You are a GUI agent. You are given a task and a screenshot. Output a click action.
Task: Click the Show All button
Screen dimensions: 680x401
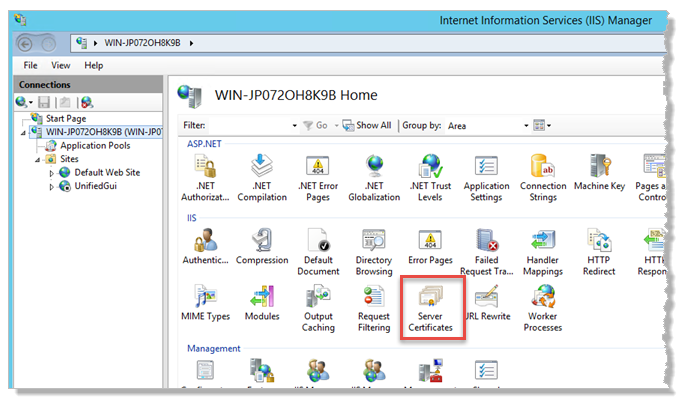coord(367,125)
